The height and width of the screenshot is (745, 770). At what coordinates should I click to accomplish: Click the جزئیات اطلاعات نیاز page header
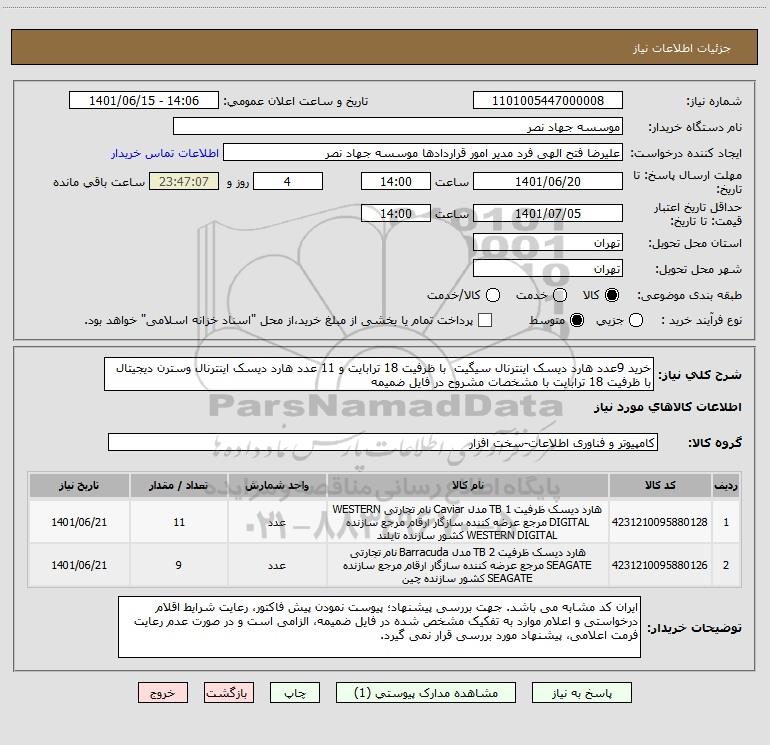pyautogui.click(x=681, y=48)
